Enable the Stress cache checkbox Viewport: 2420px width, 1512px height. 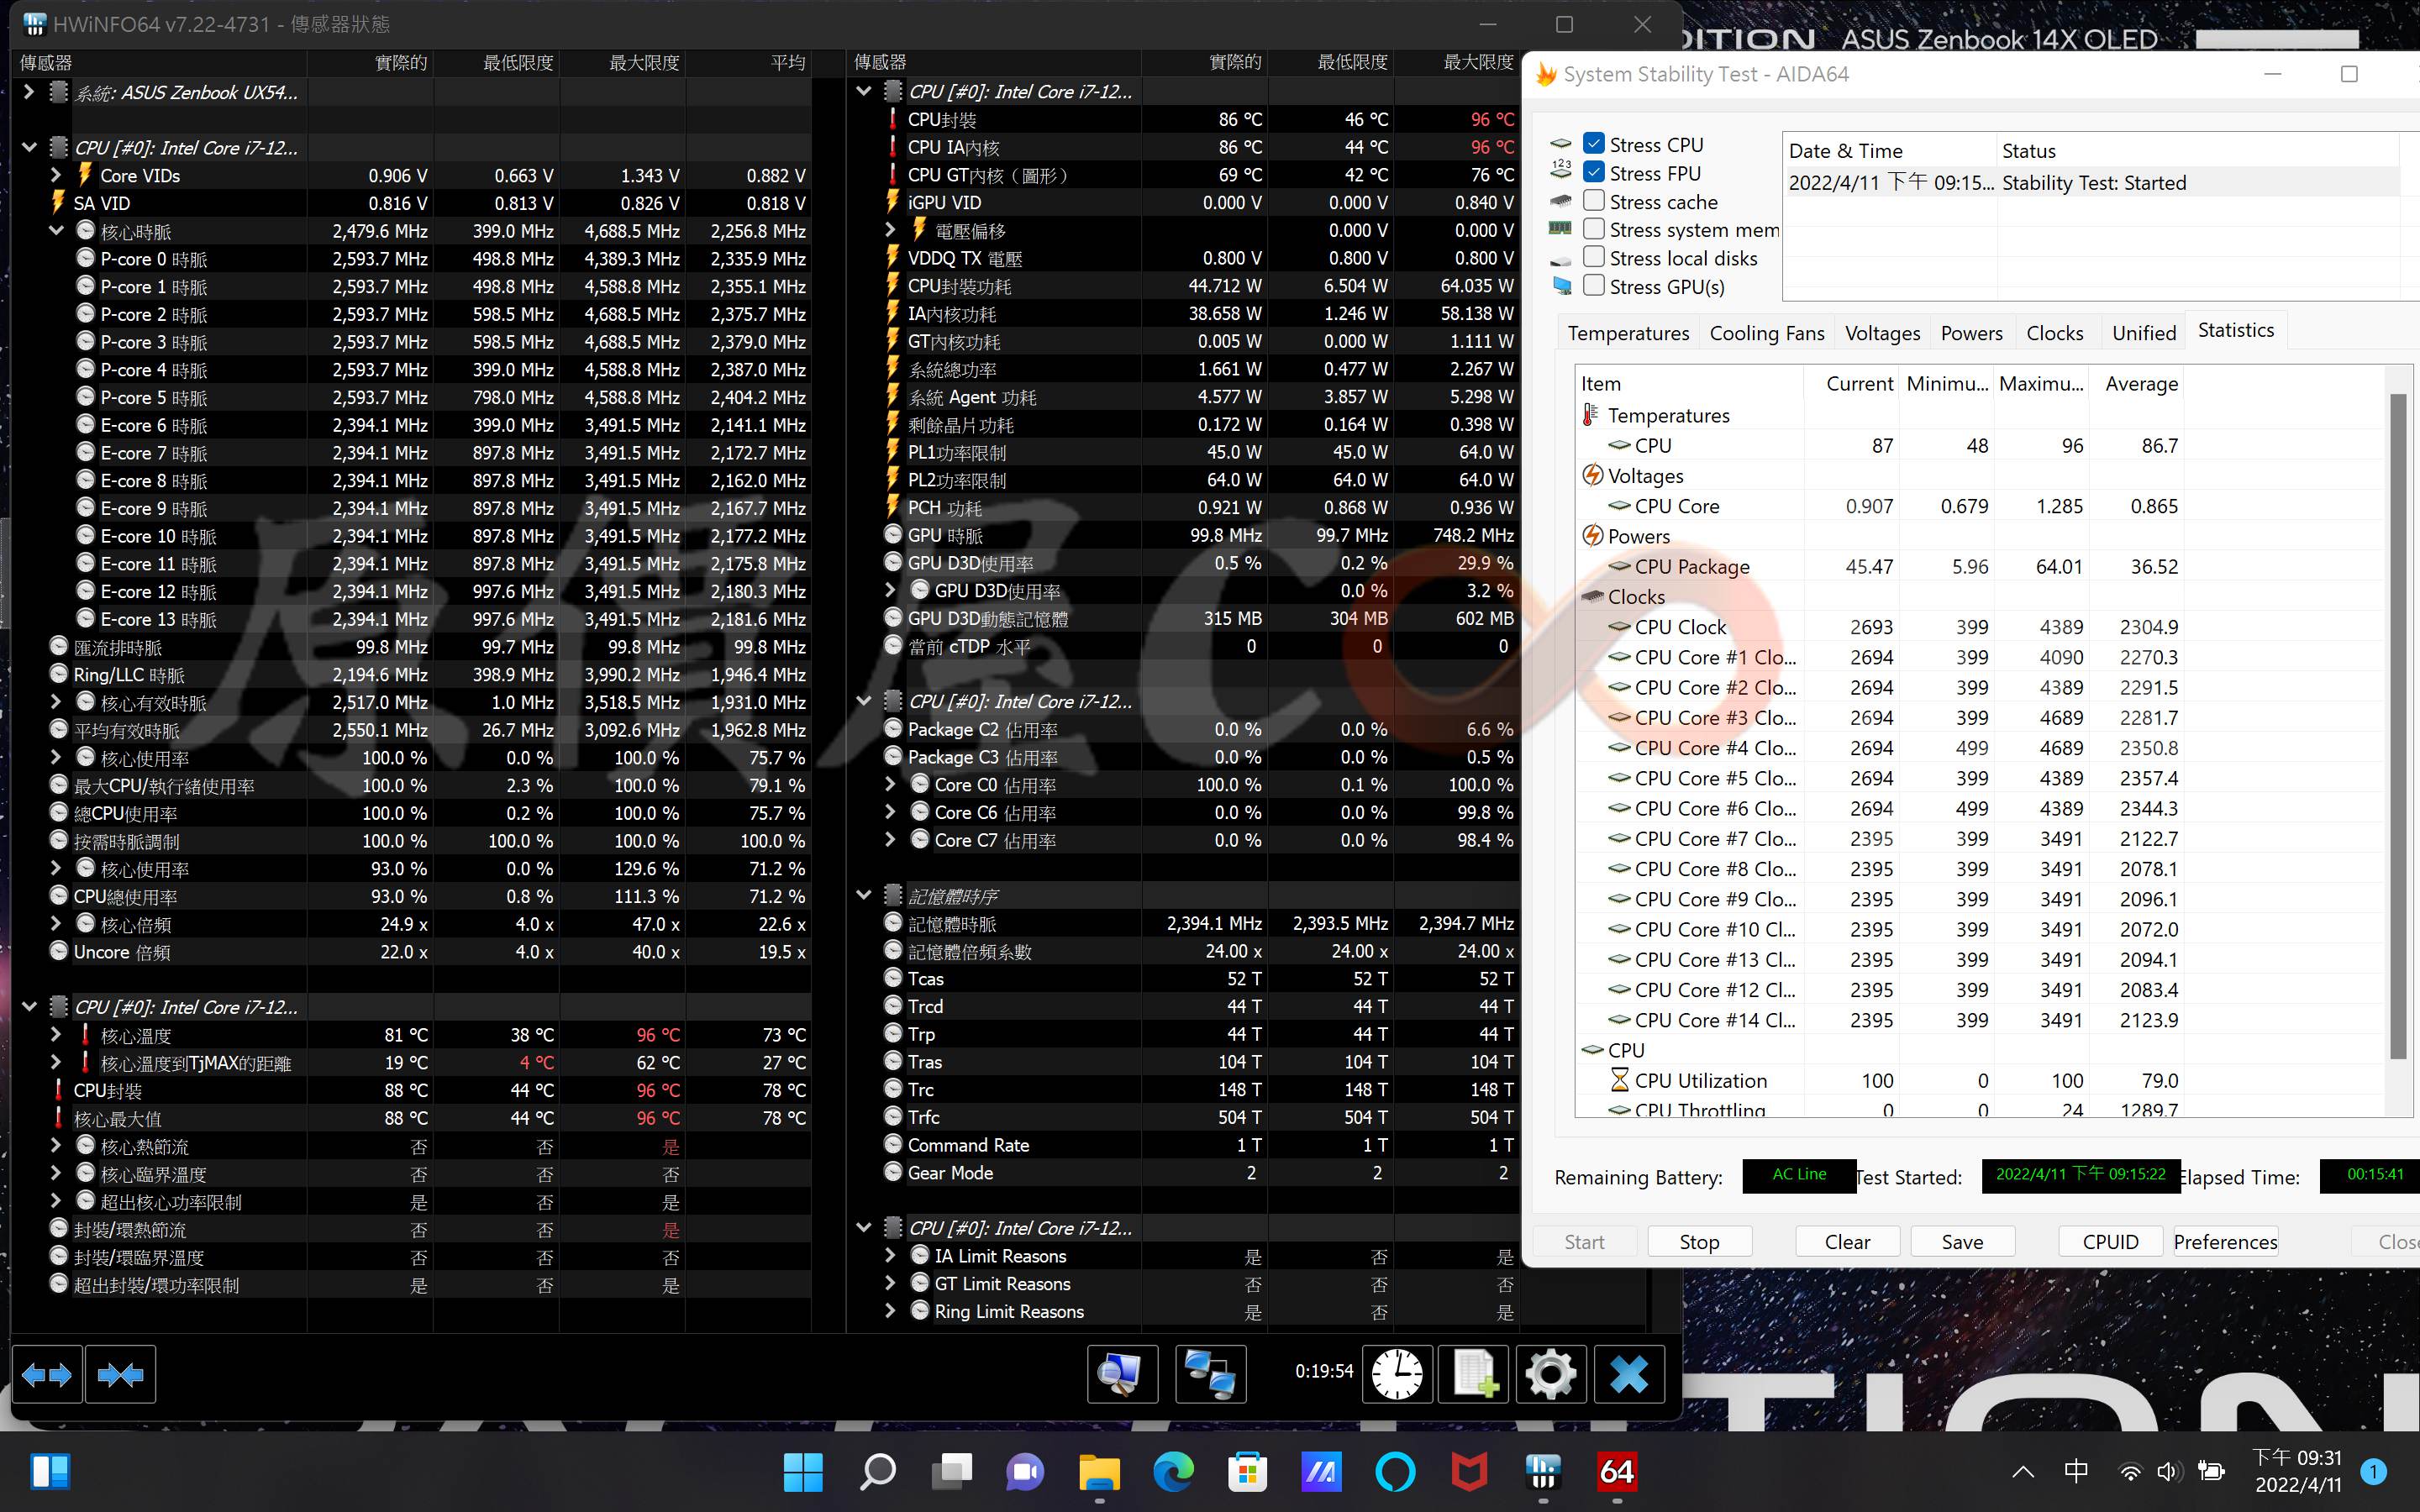[x=1594, y=201]
